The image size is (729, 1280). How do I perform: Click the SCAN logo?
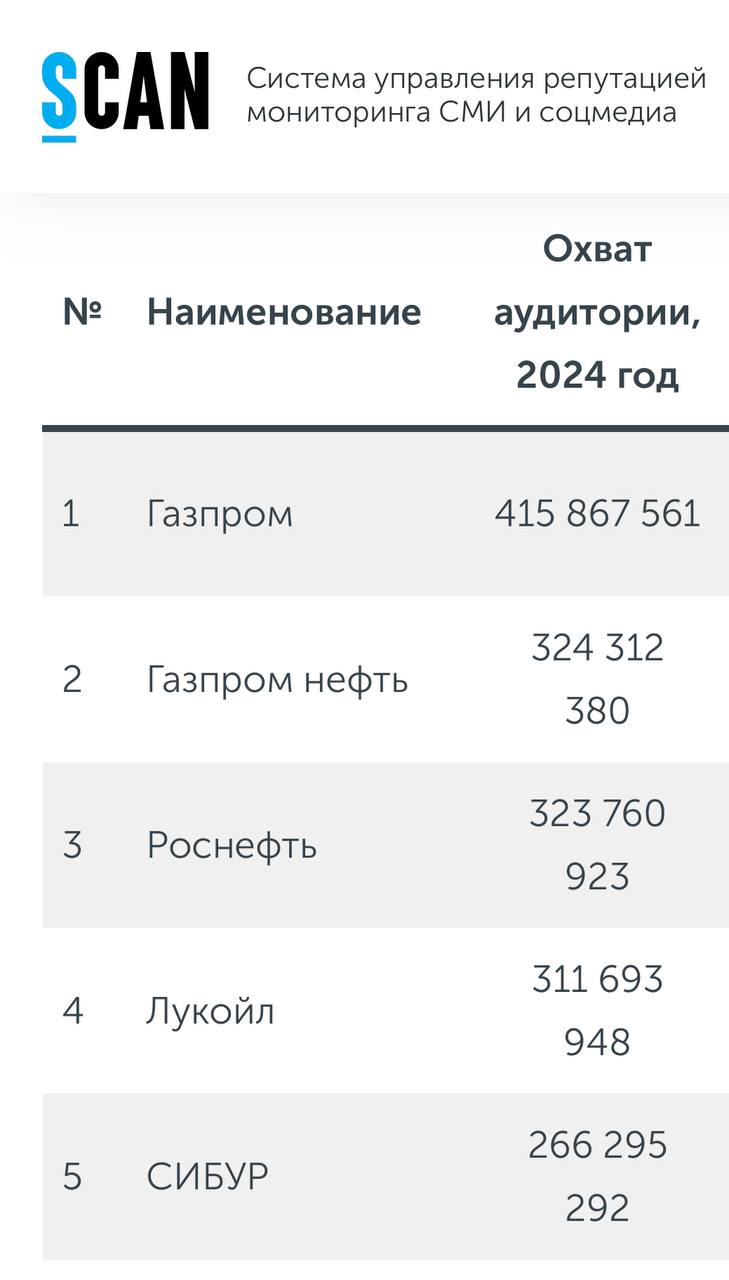tap(125, 94)
